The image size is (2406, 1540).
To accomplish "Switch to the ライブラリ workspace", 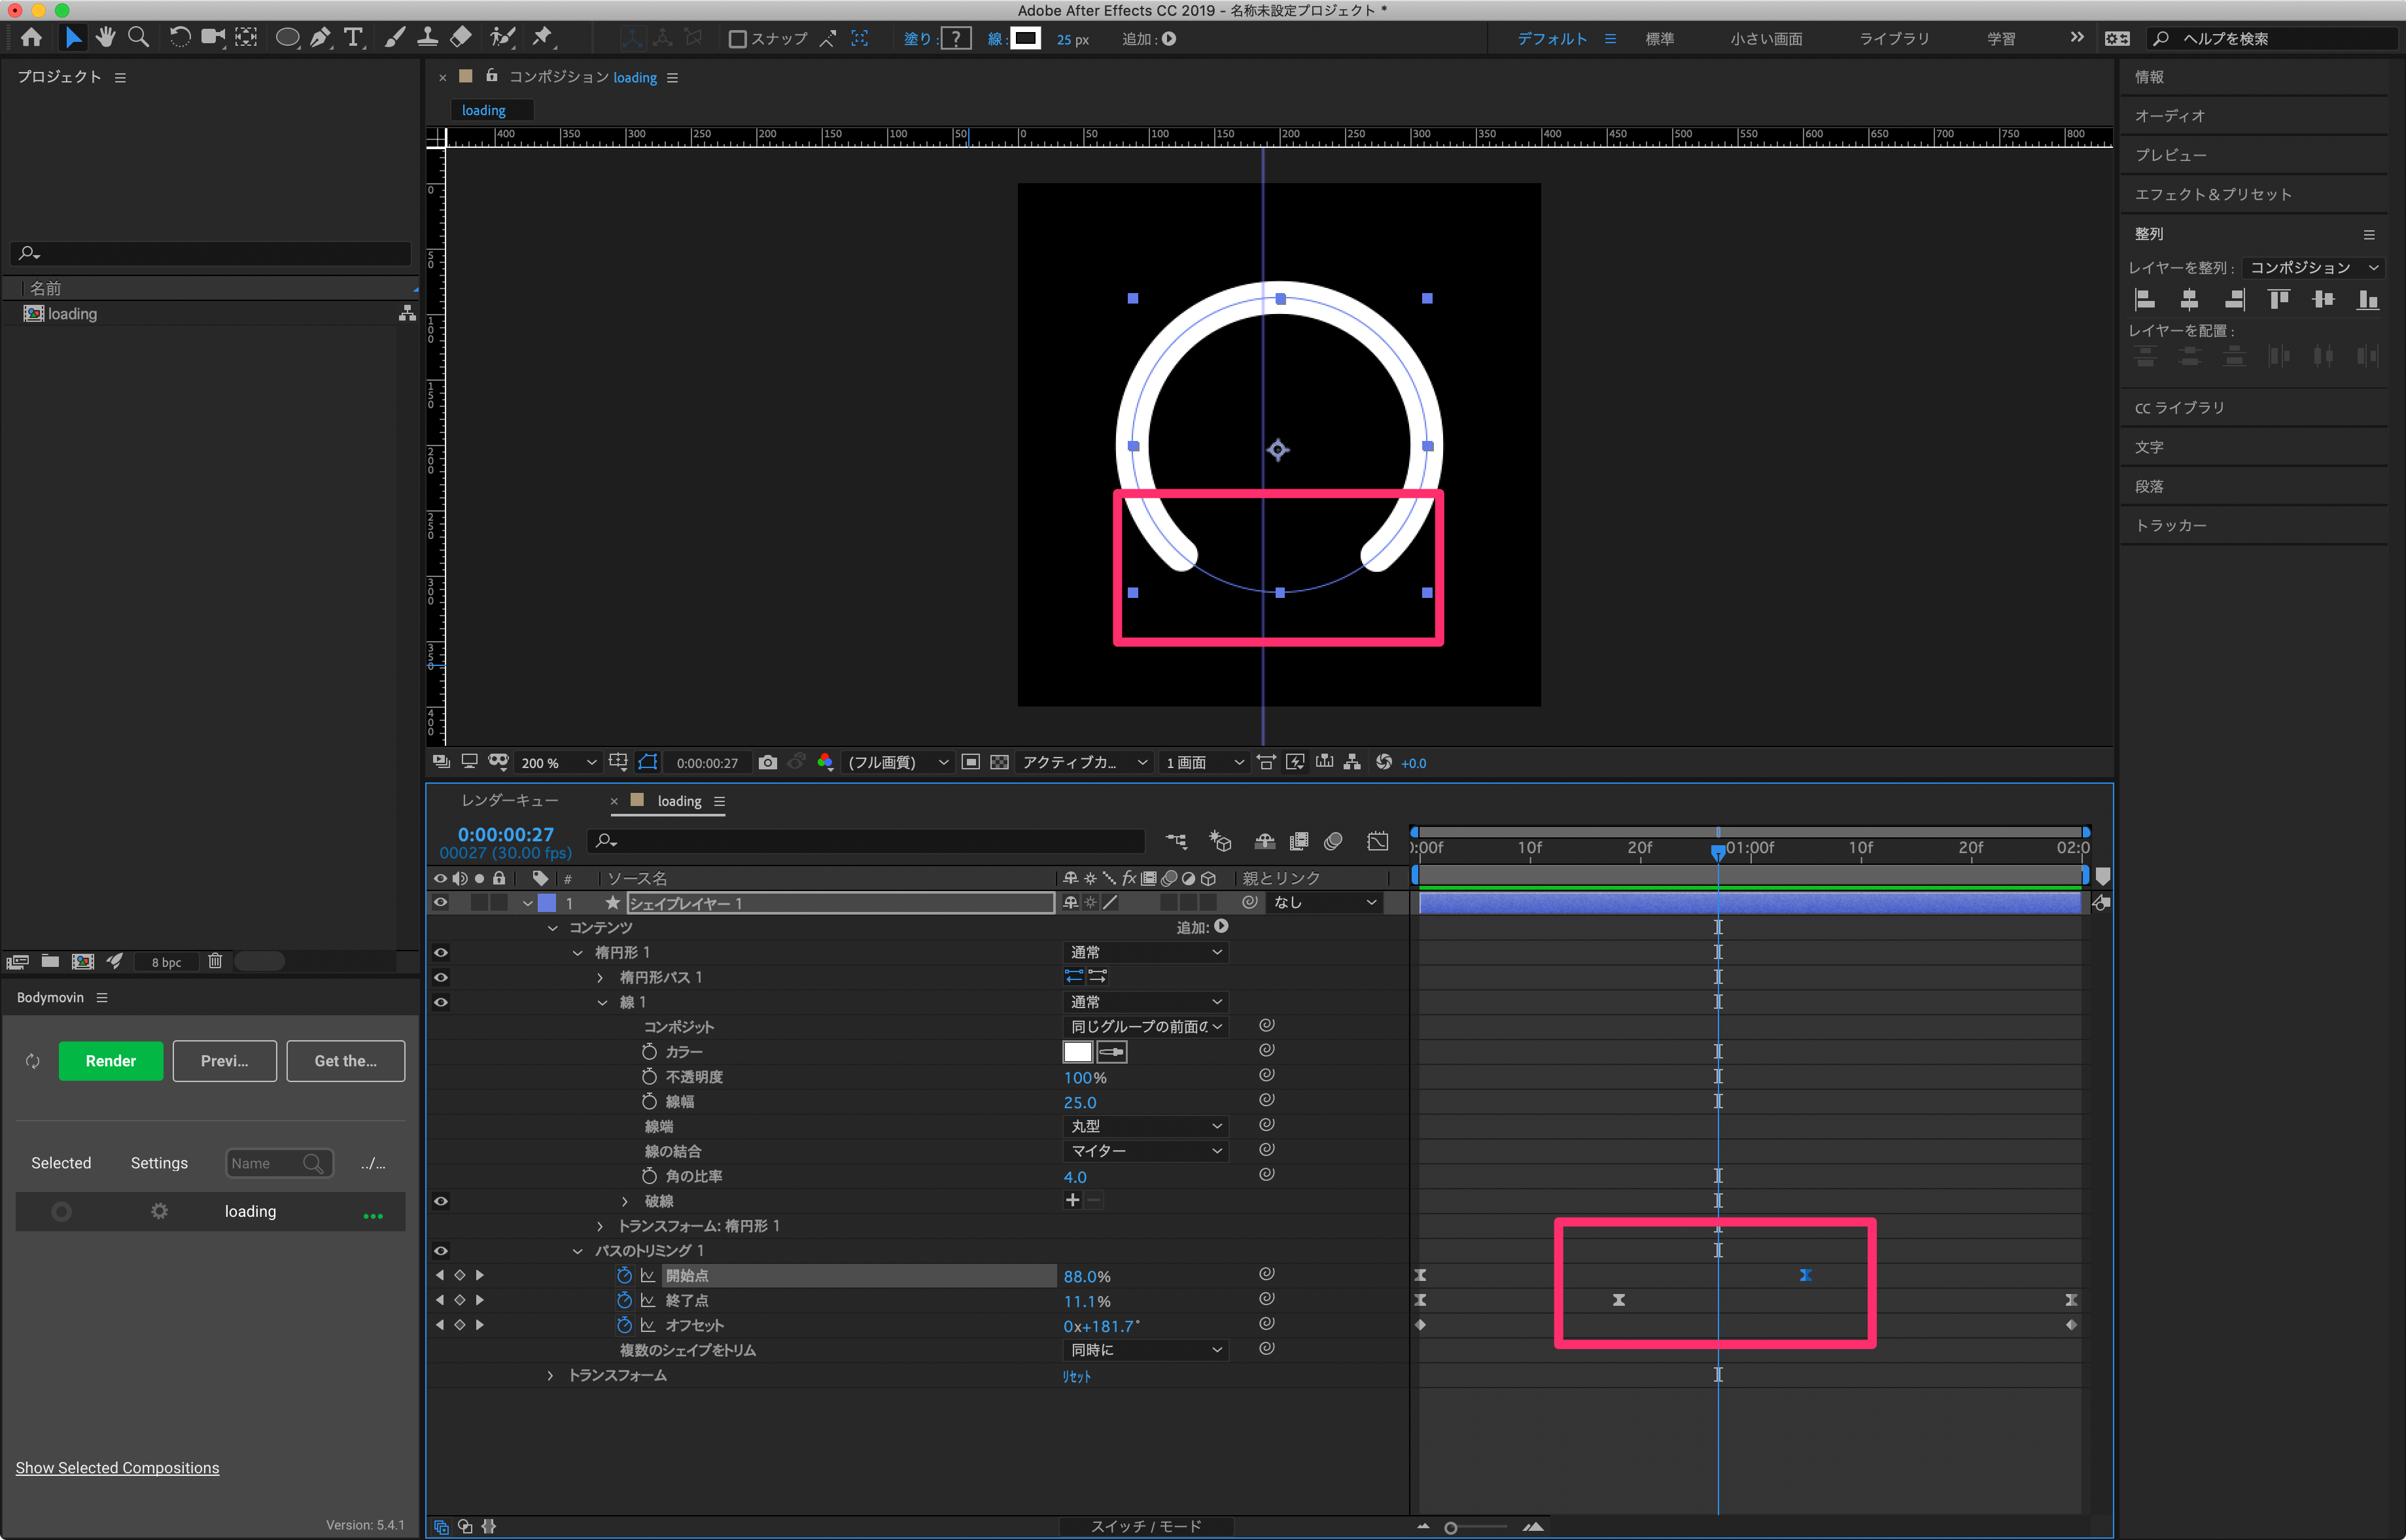I will (x=1895, y=39).
